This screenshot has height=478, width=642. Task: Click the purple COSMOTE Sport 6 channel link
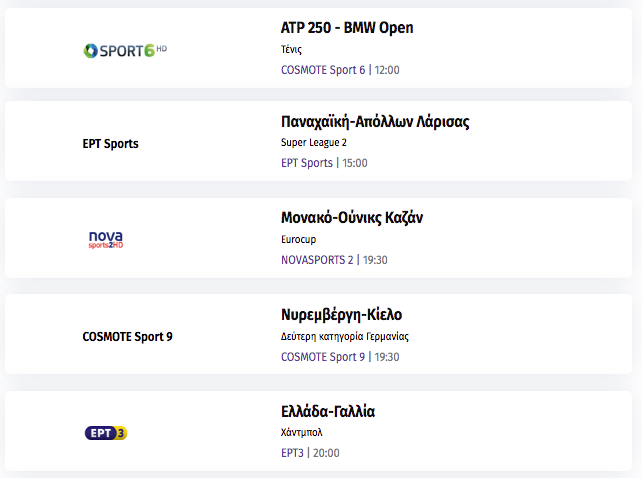323,70
